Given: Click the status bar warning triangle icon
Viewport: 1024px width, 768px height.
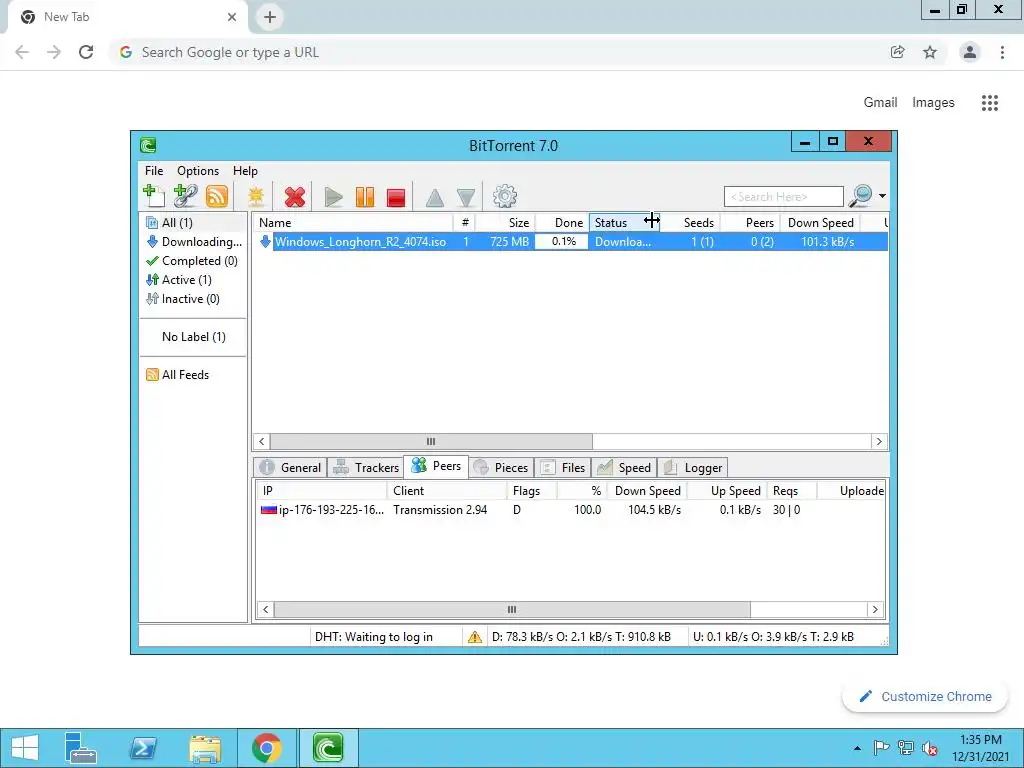Looking at the screenshot, I should [x=475, y=637].
